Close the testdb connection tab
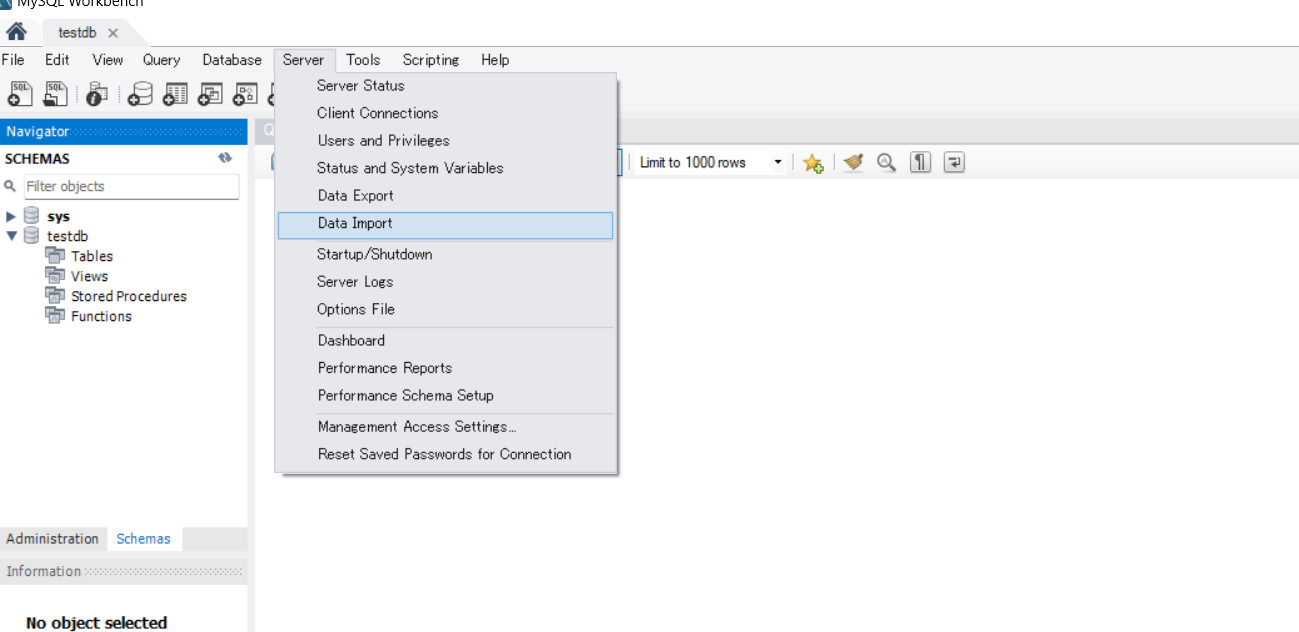 113,33
